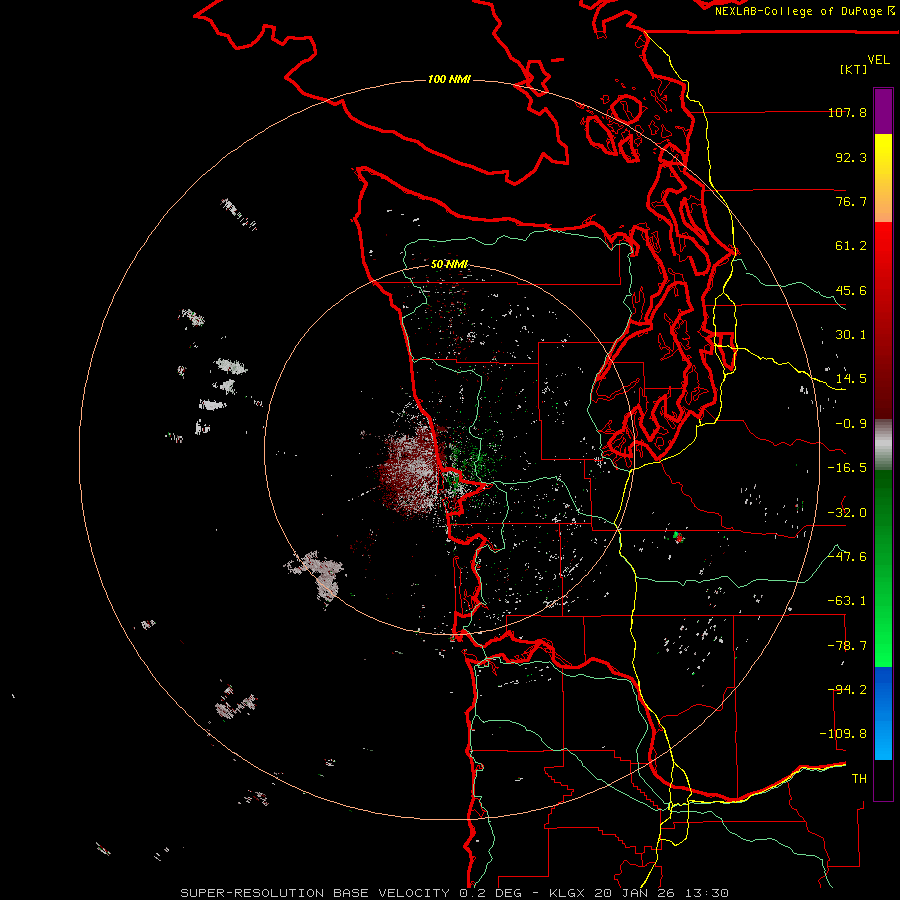The width and height of the screenshot is (900, 900).
Task: Click the purple top segment of color bar
Action: click(x=883, y=111)
